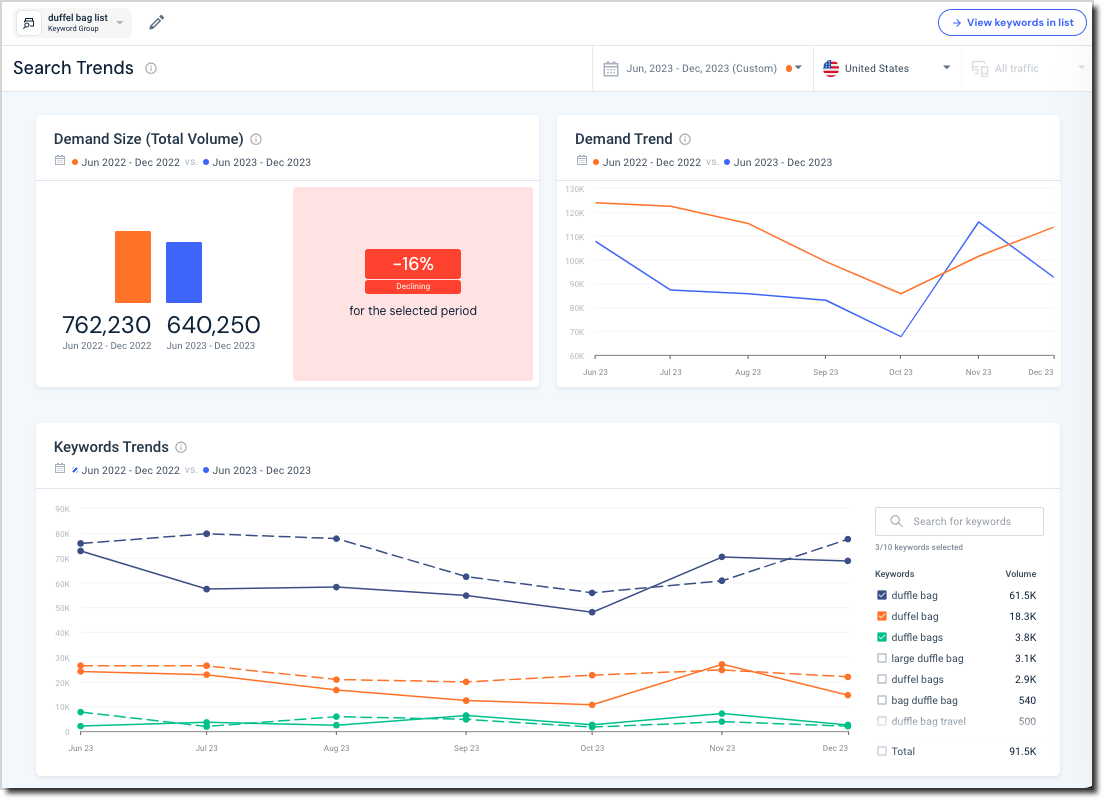Click the keyword group icon beside duffel bag list
1104x800 pixels.
tap(28, 21)
